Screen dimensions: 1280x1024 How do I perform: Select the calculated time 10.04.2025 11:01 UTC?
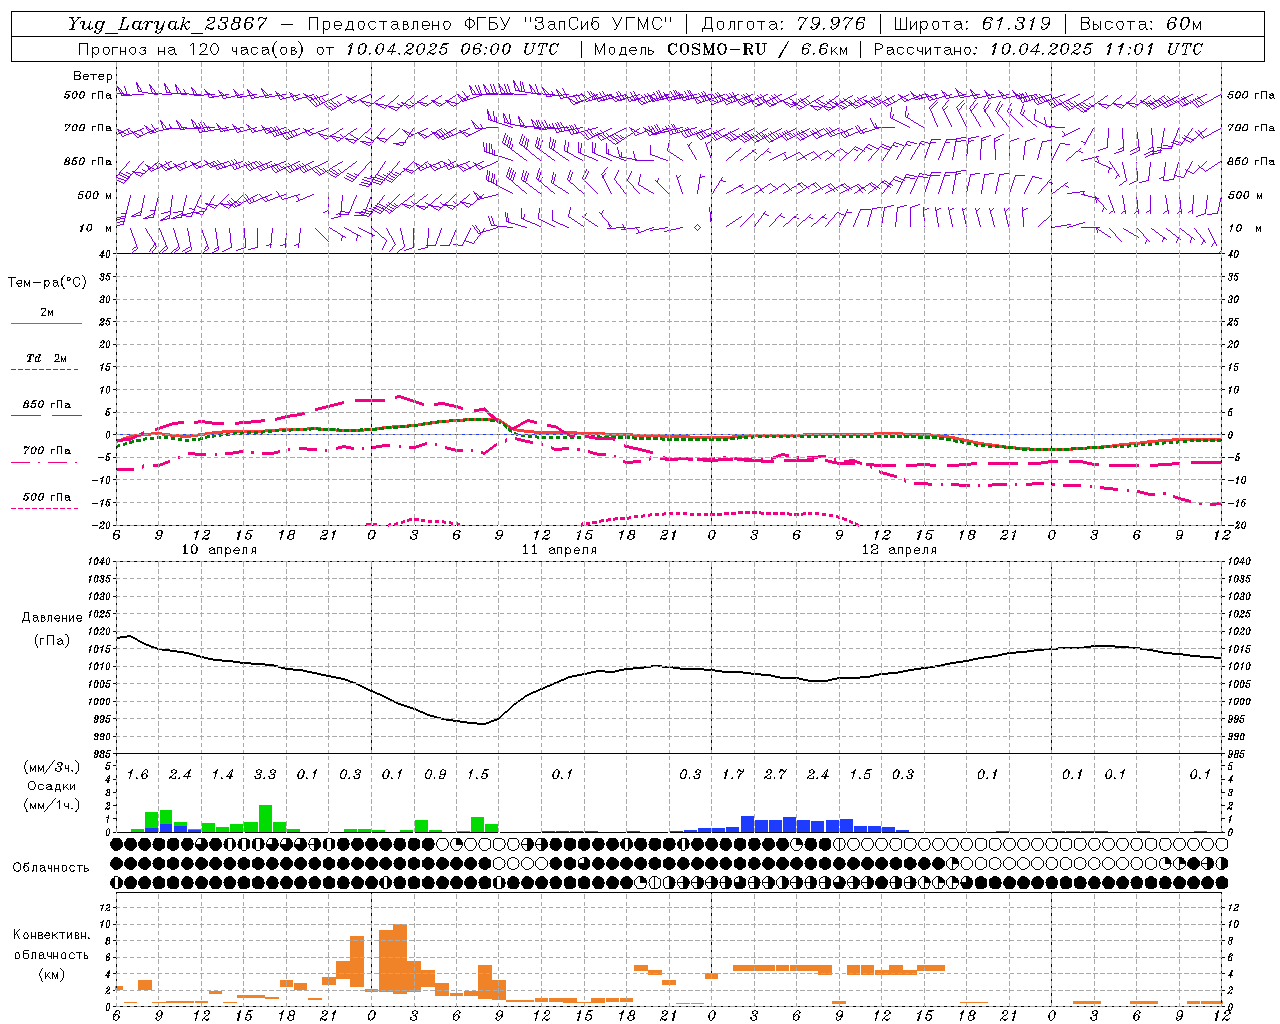pyautogui.click(x=1096, y=49)
